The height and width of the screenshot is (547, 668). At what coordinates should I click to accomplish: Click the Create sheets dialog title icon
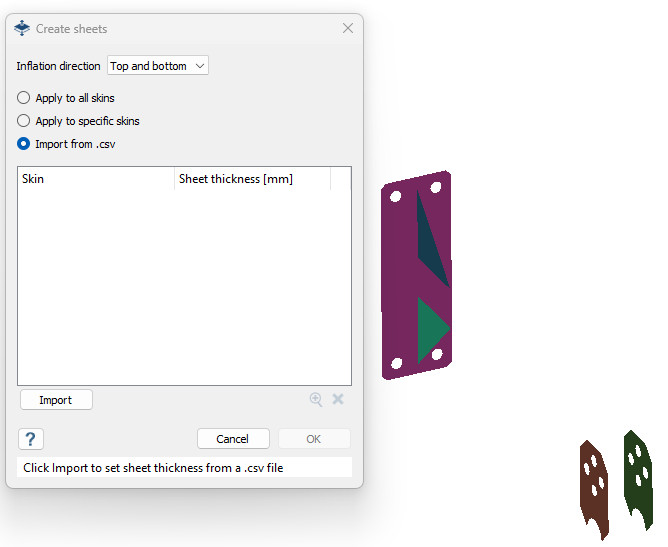click(22, 28)
